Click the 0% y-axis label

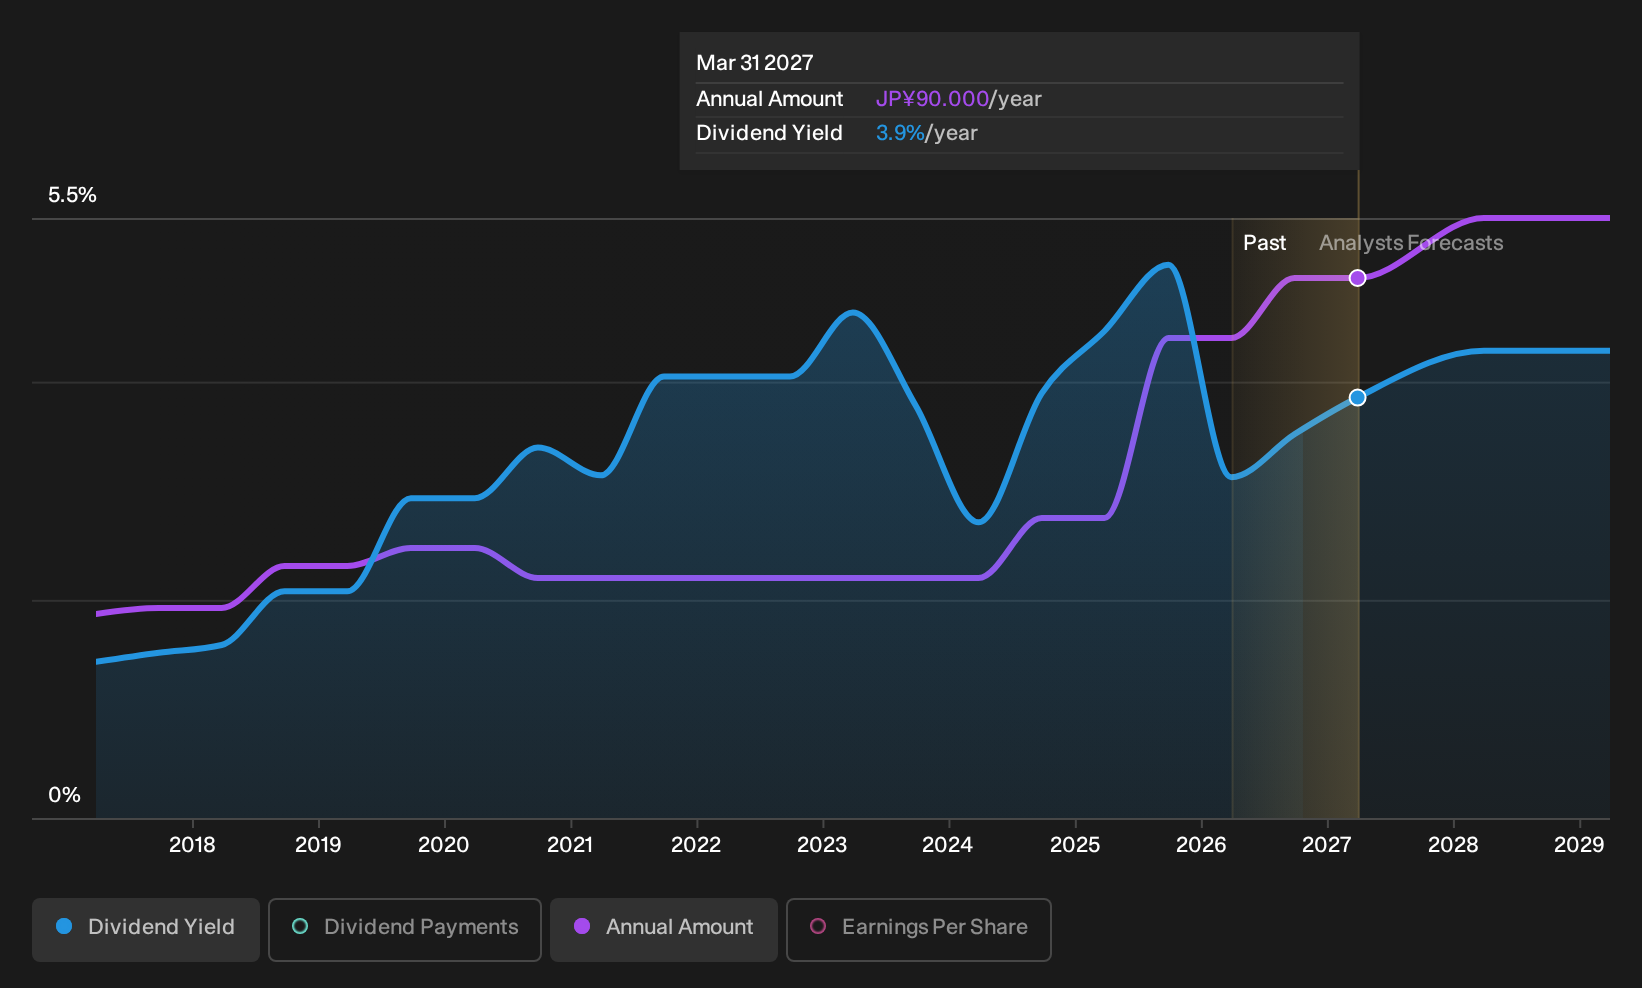pyautogui.click(x=64, y=795)
